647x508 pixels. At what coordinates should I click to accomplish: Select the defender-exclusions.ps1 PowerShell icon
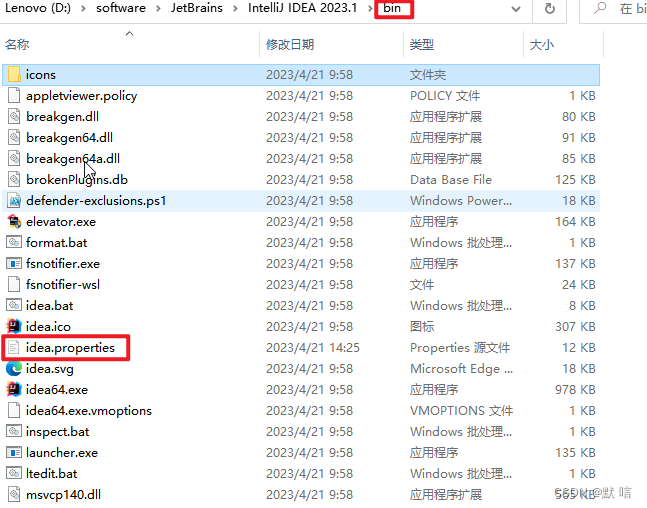[14, 201]
